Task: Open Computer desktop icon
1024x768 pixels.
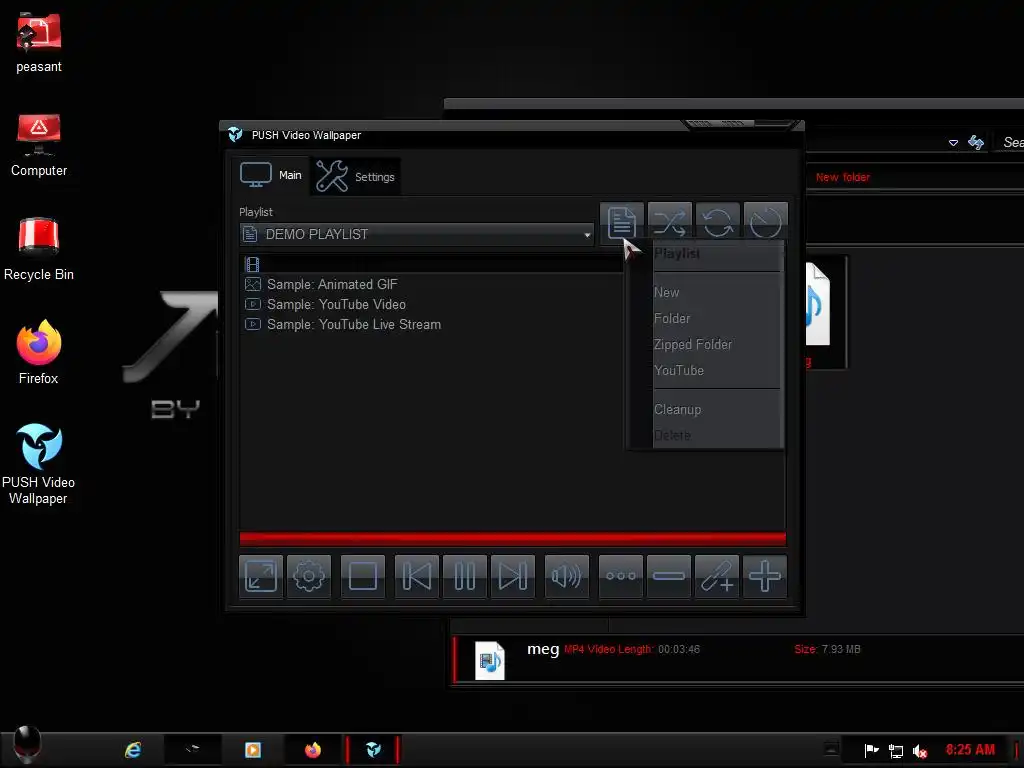Action: pos(39,145)
